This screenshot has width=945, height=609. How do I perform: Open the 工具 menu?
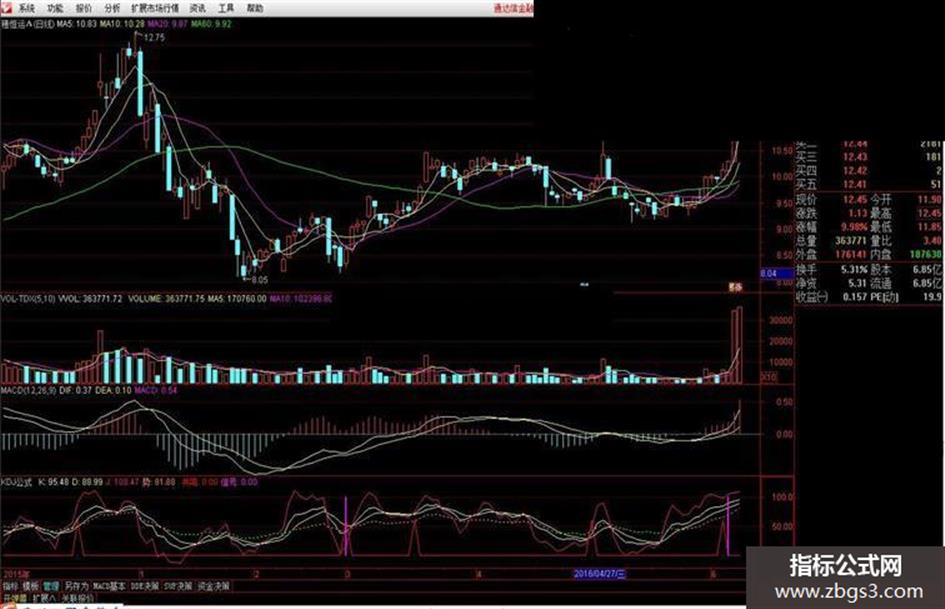pyautogui.click(x=226, y=8)
